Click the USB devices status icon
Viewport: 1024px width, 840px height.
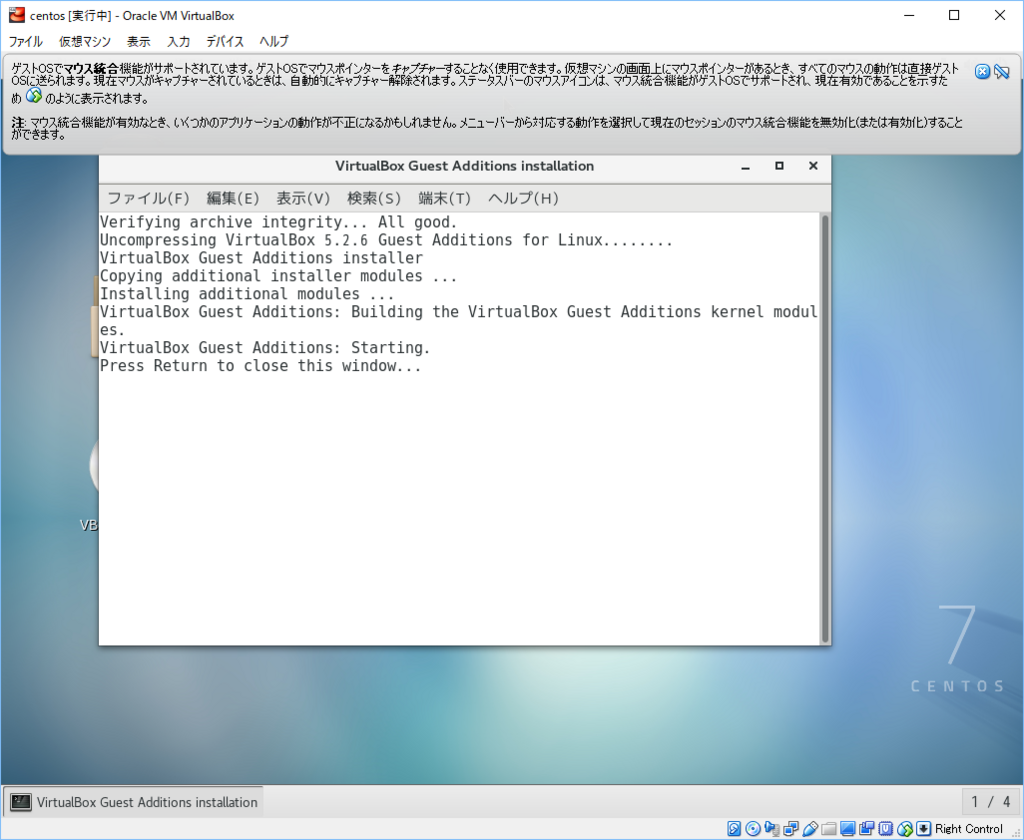point(810,829)
